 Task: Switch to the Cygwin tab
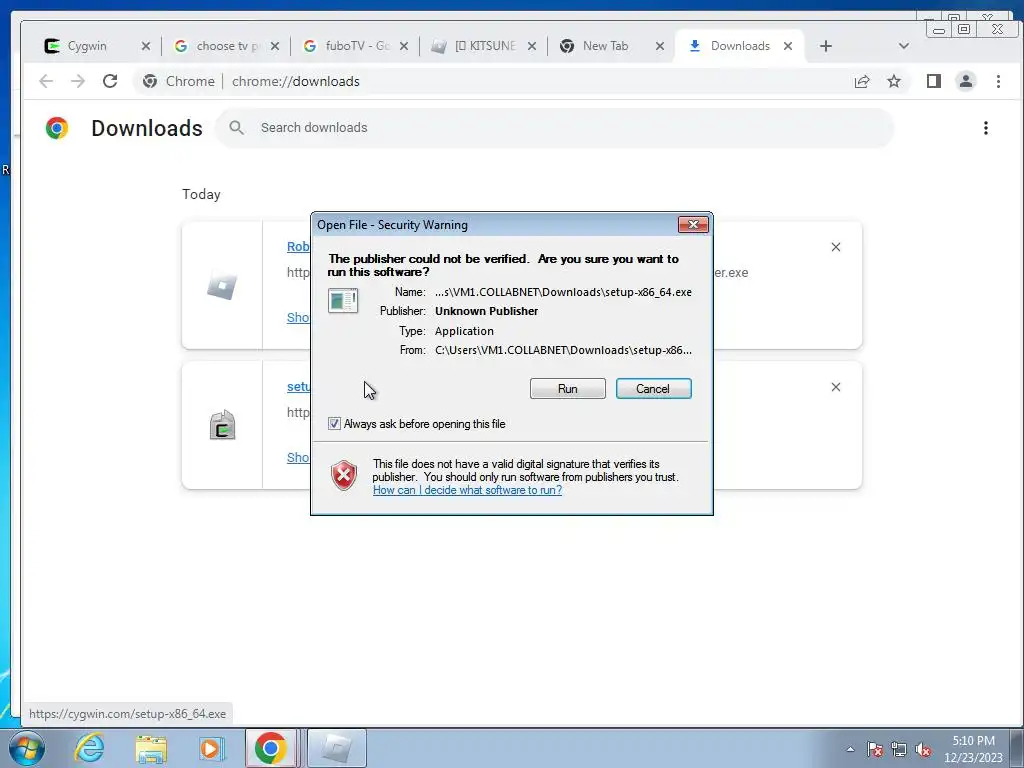coord(87,46)
